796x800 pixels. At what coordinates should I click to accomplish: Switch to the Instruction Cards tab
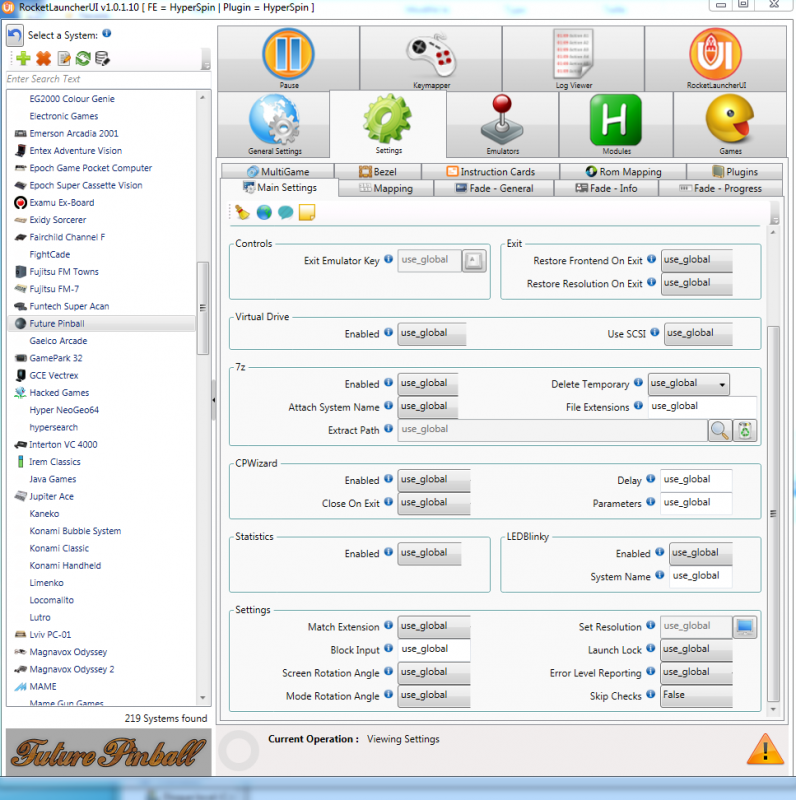coord(490,171)
